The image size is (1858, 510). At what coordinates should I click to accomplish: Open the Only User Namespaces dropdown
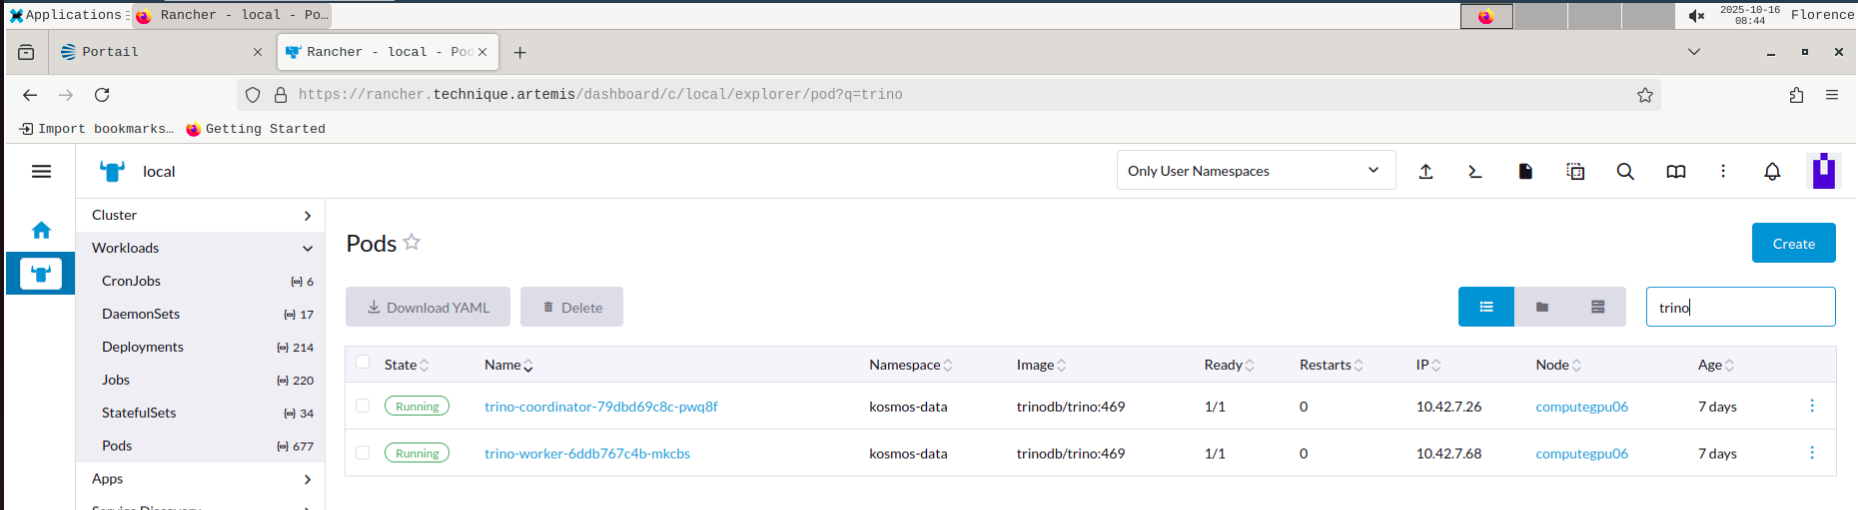pos(1255,171)
